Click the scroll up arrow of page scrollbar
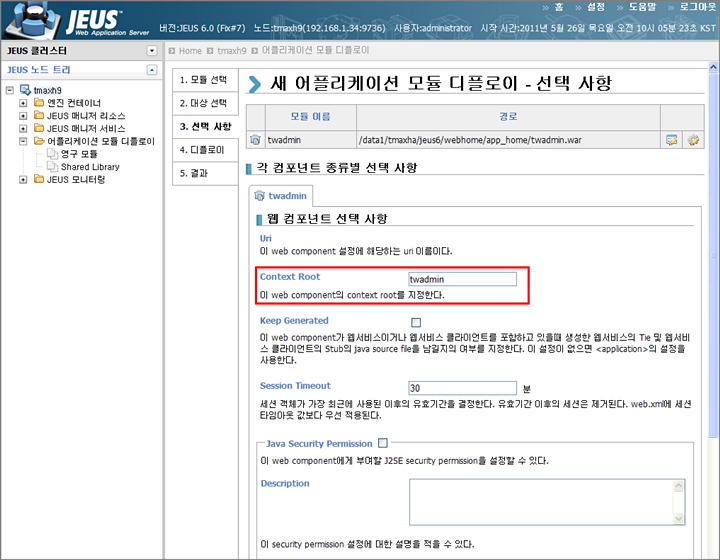The image size is (720, 560). pos(714,67)
